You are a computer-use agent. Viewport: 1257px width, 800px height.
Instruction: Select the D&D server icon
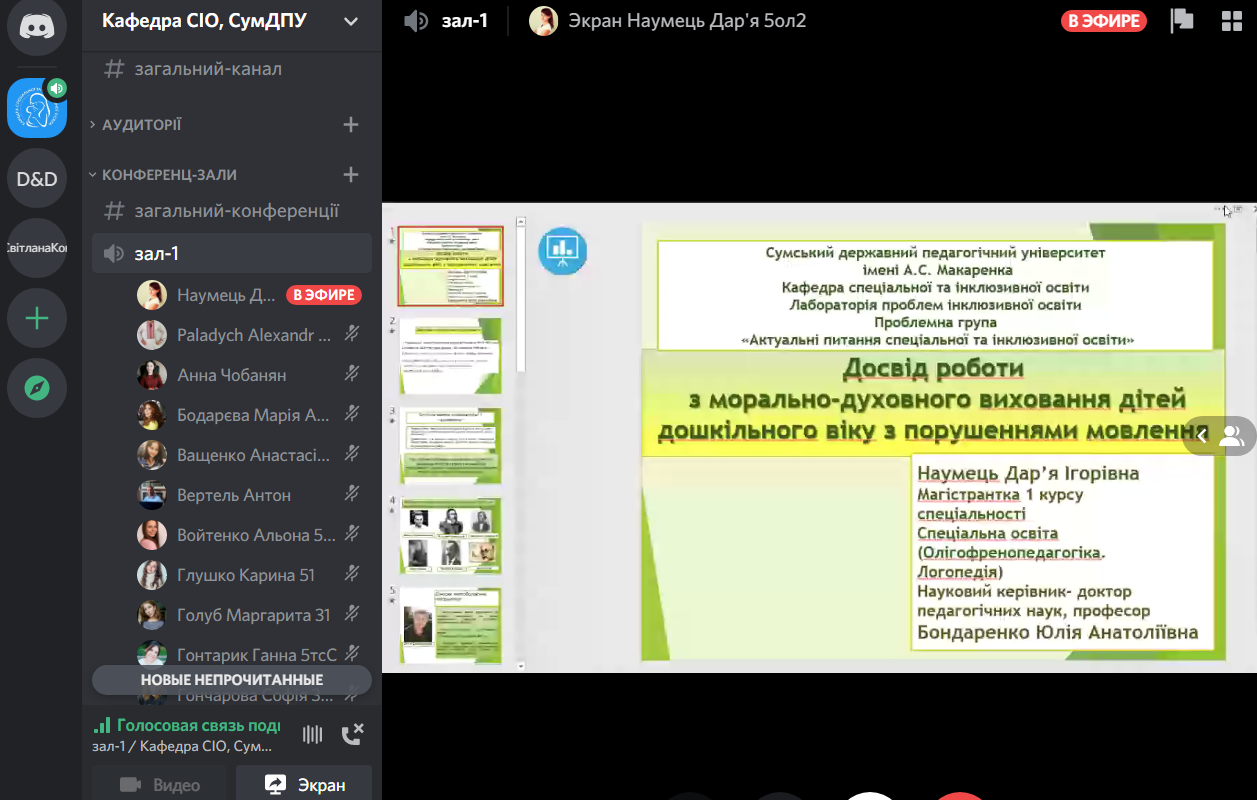click(x=37, y=179)
